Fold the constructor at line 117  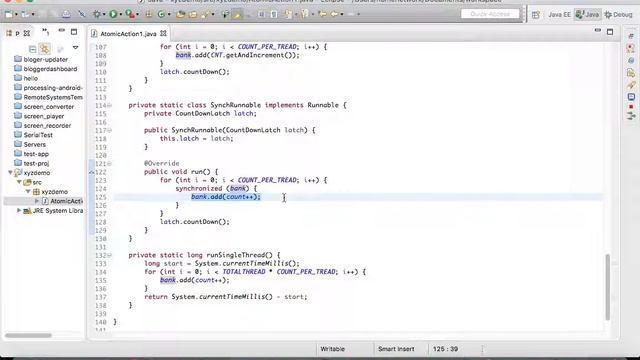pyautogui.click(x=109, y=130)
